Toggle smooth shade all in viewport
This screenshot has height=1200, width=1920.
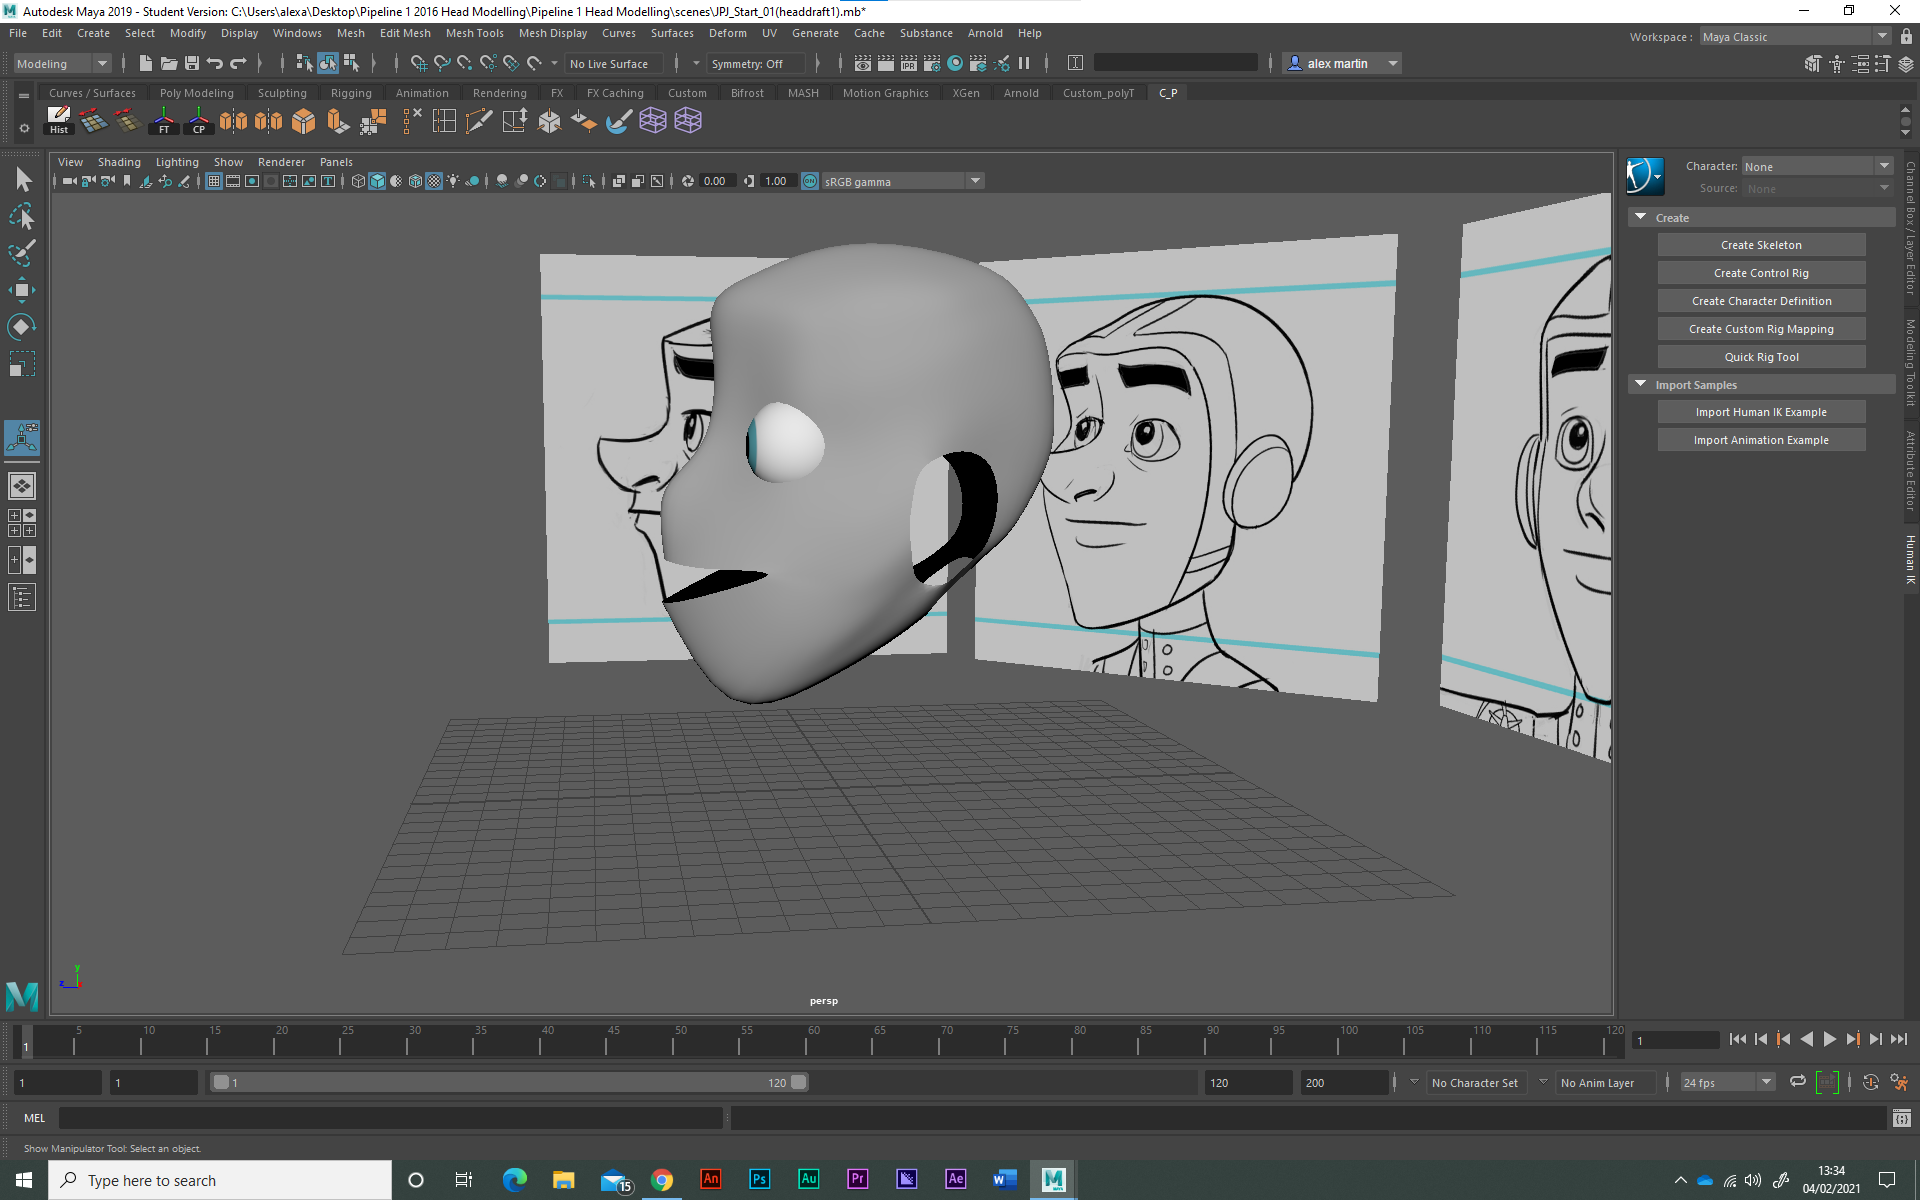(377, 181)
